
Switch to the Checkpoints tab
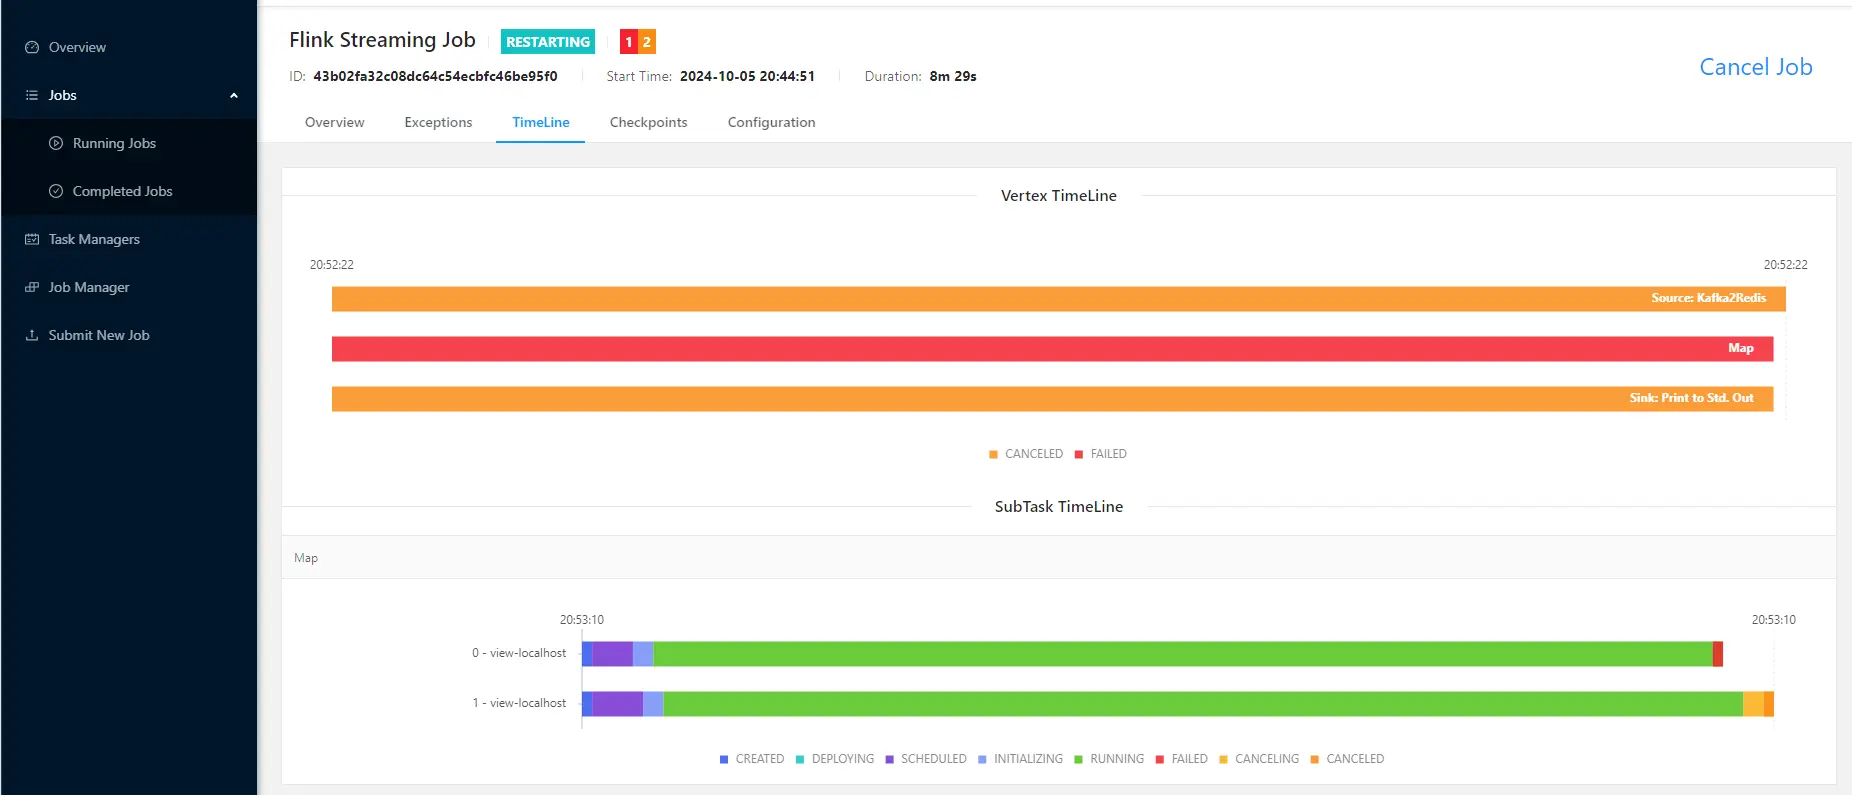(649, 122)
